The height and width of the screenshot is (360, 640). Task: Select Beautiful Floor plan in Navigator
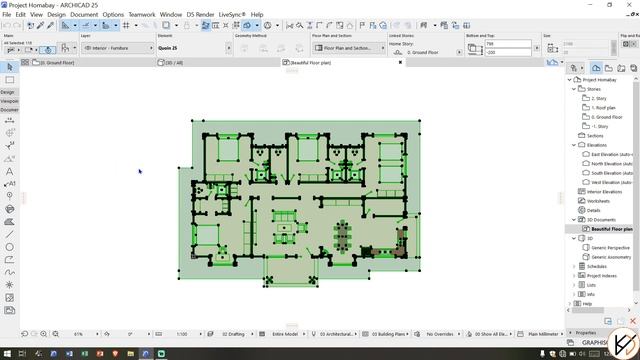click(608, 229)
